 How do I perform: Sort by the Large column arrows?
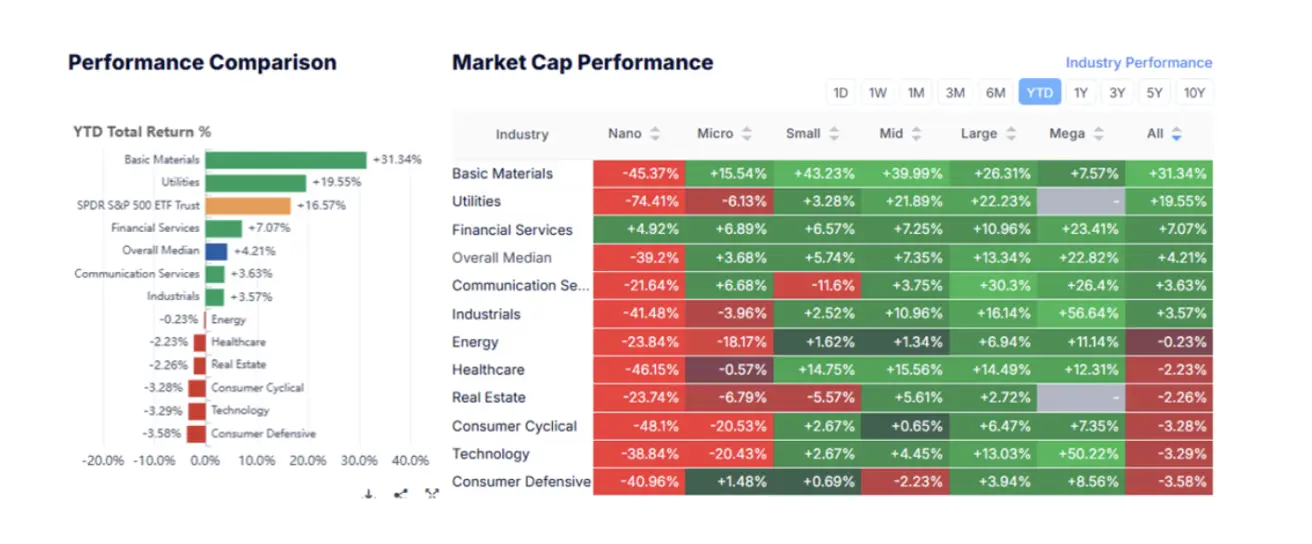pyautogui.click(x=1011, y=134)
